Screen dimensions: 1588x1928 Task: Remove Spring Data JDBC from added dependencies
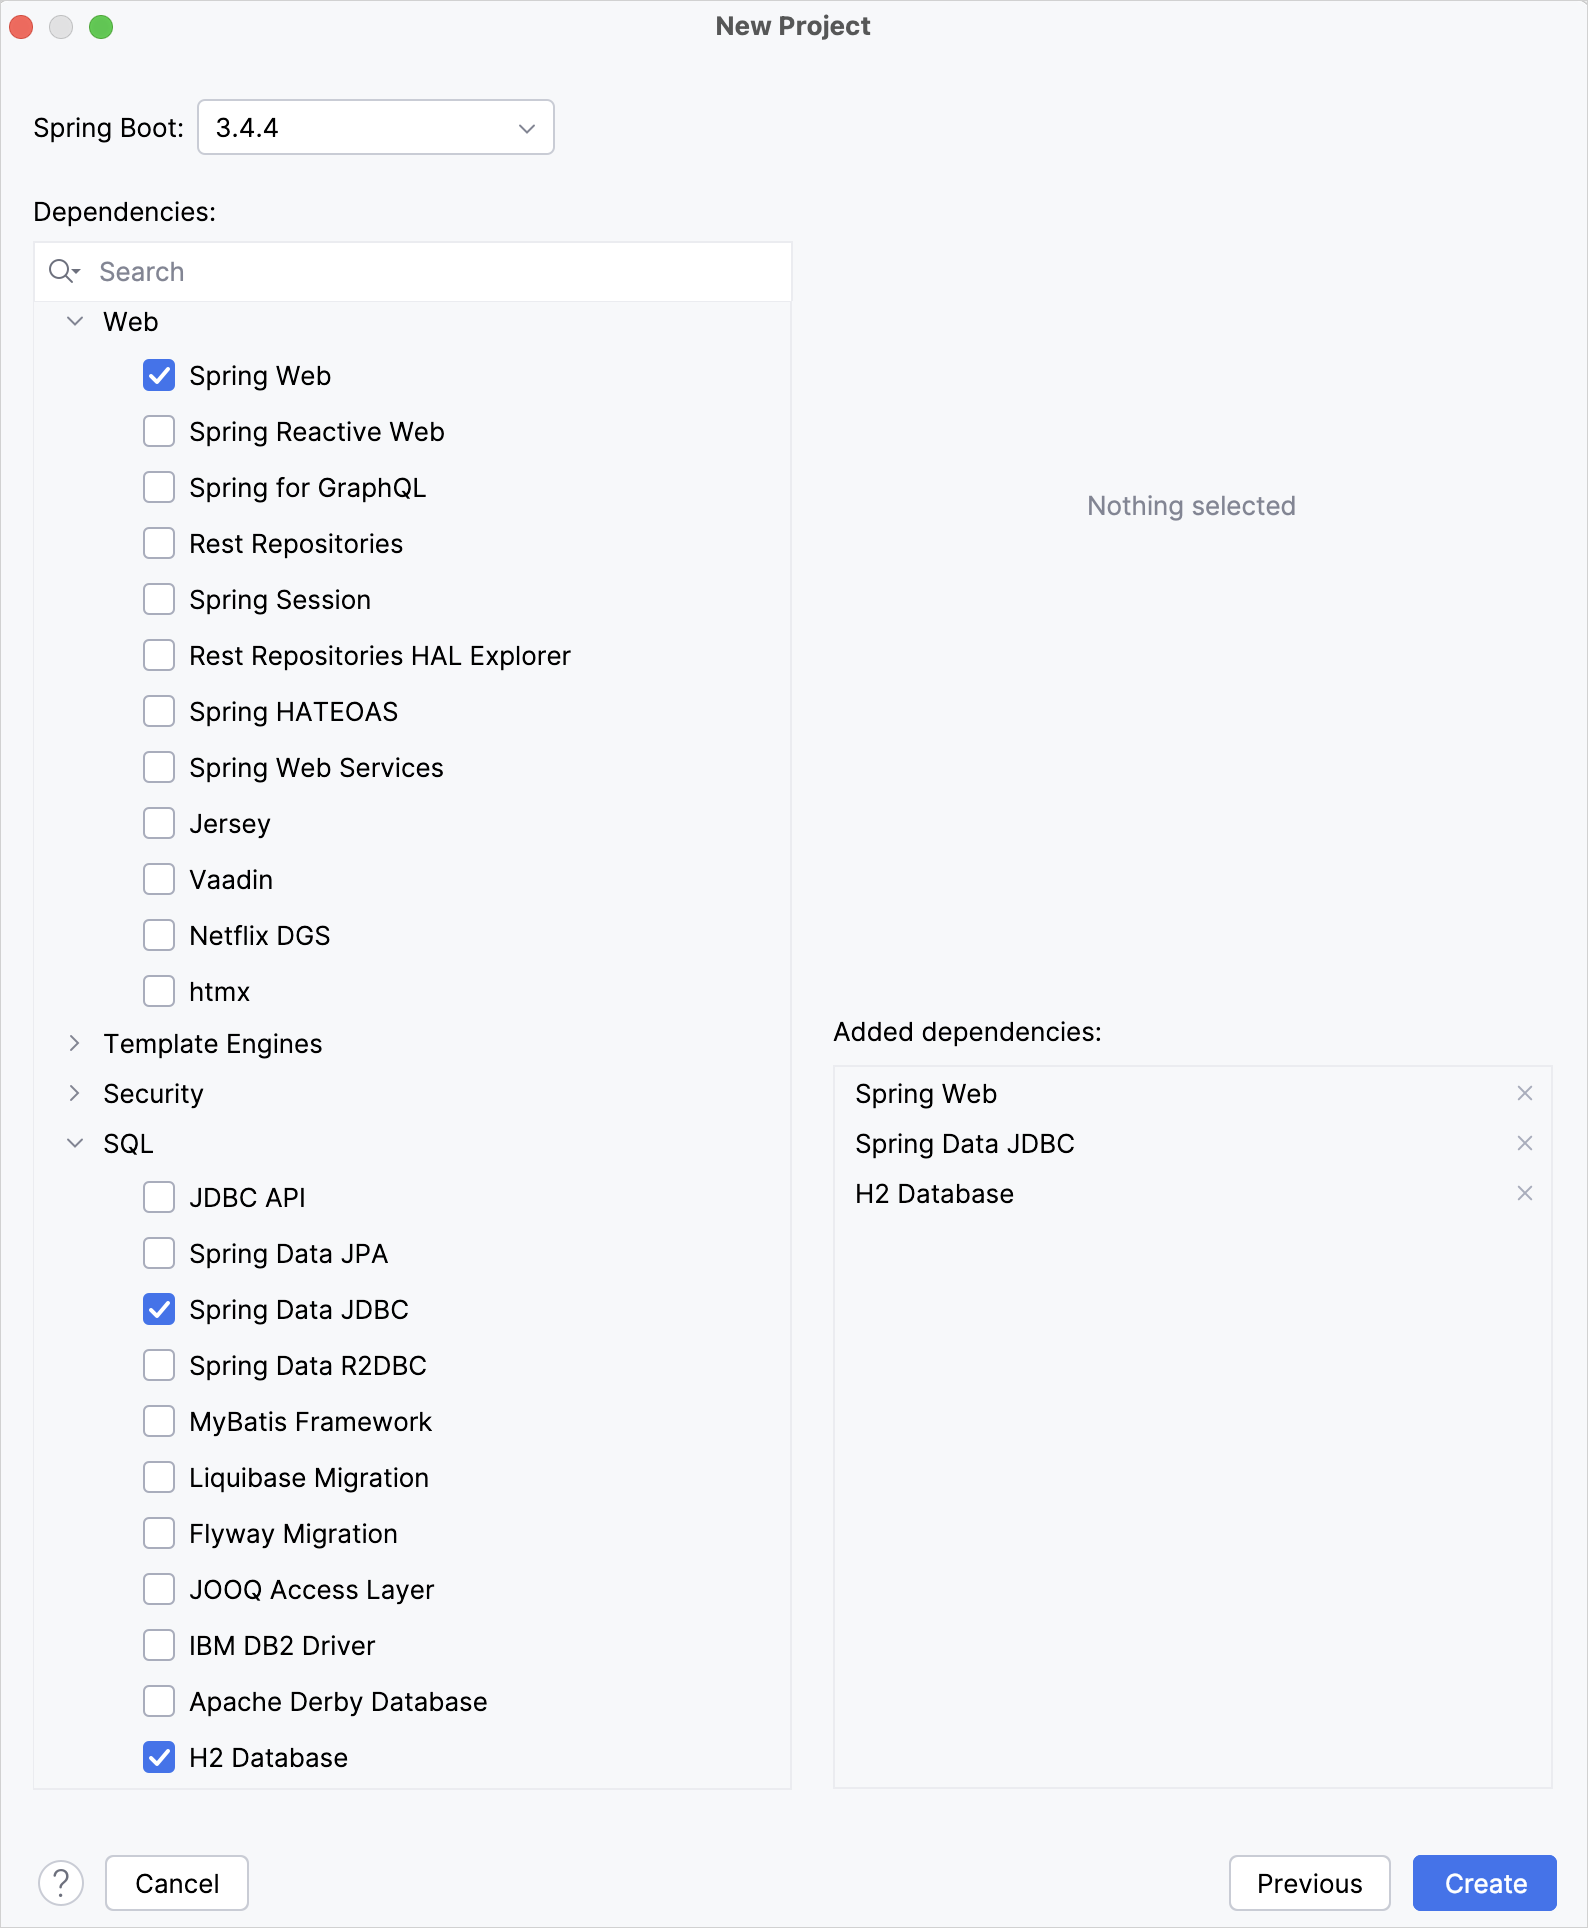point(1524,1143)
